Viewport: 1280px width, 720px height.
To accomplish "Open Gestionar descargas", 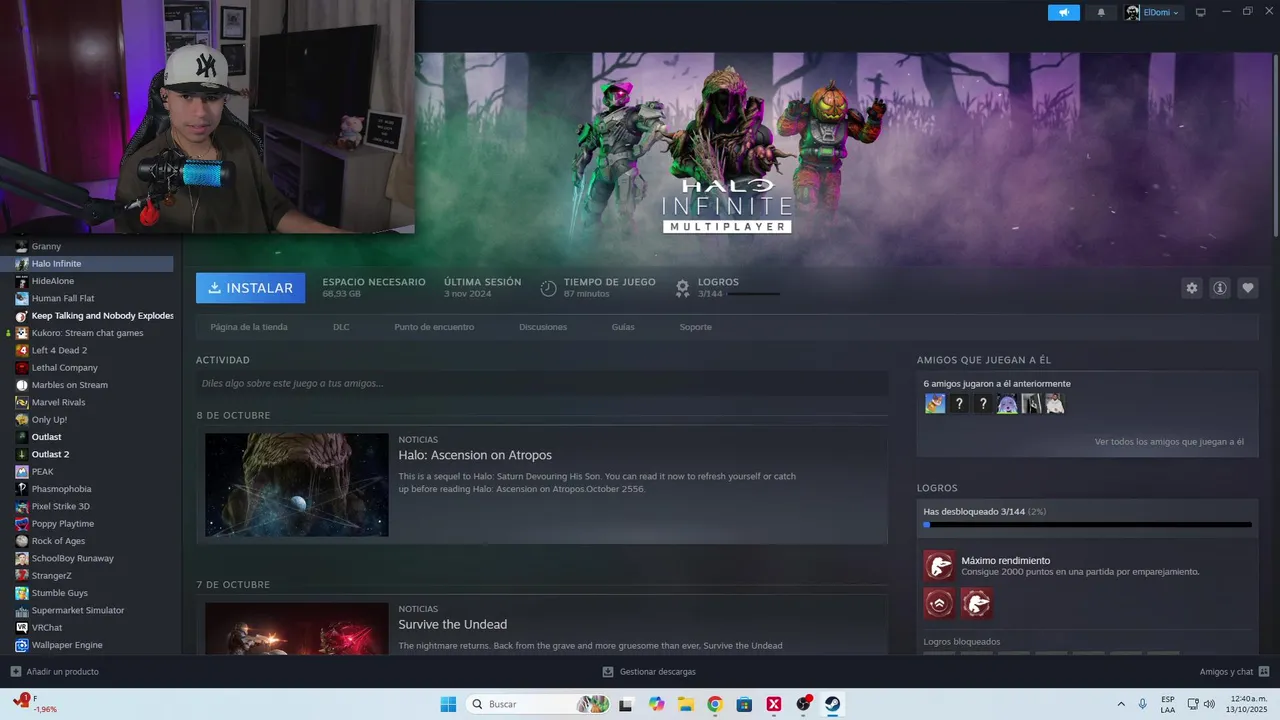I will coord(649,672).
